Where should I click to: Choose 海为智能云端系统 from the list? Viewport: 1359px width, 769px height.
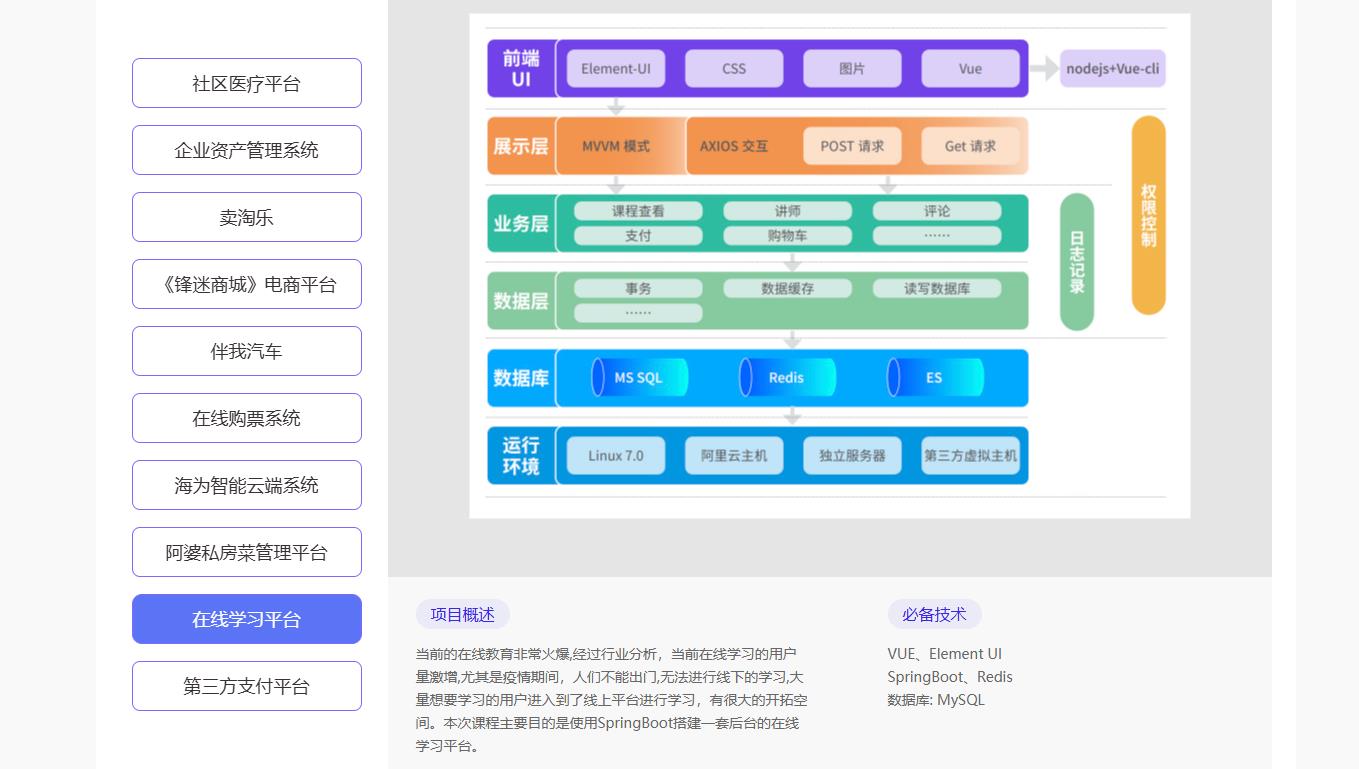tap(246, 485)
